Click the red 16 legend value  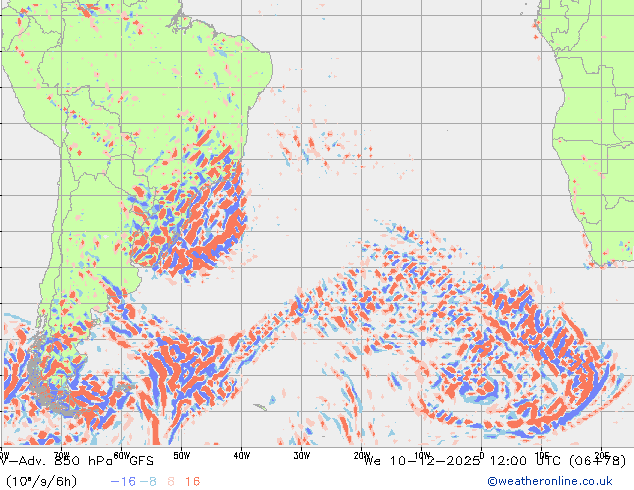coord(192,482)
